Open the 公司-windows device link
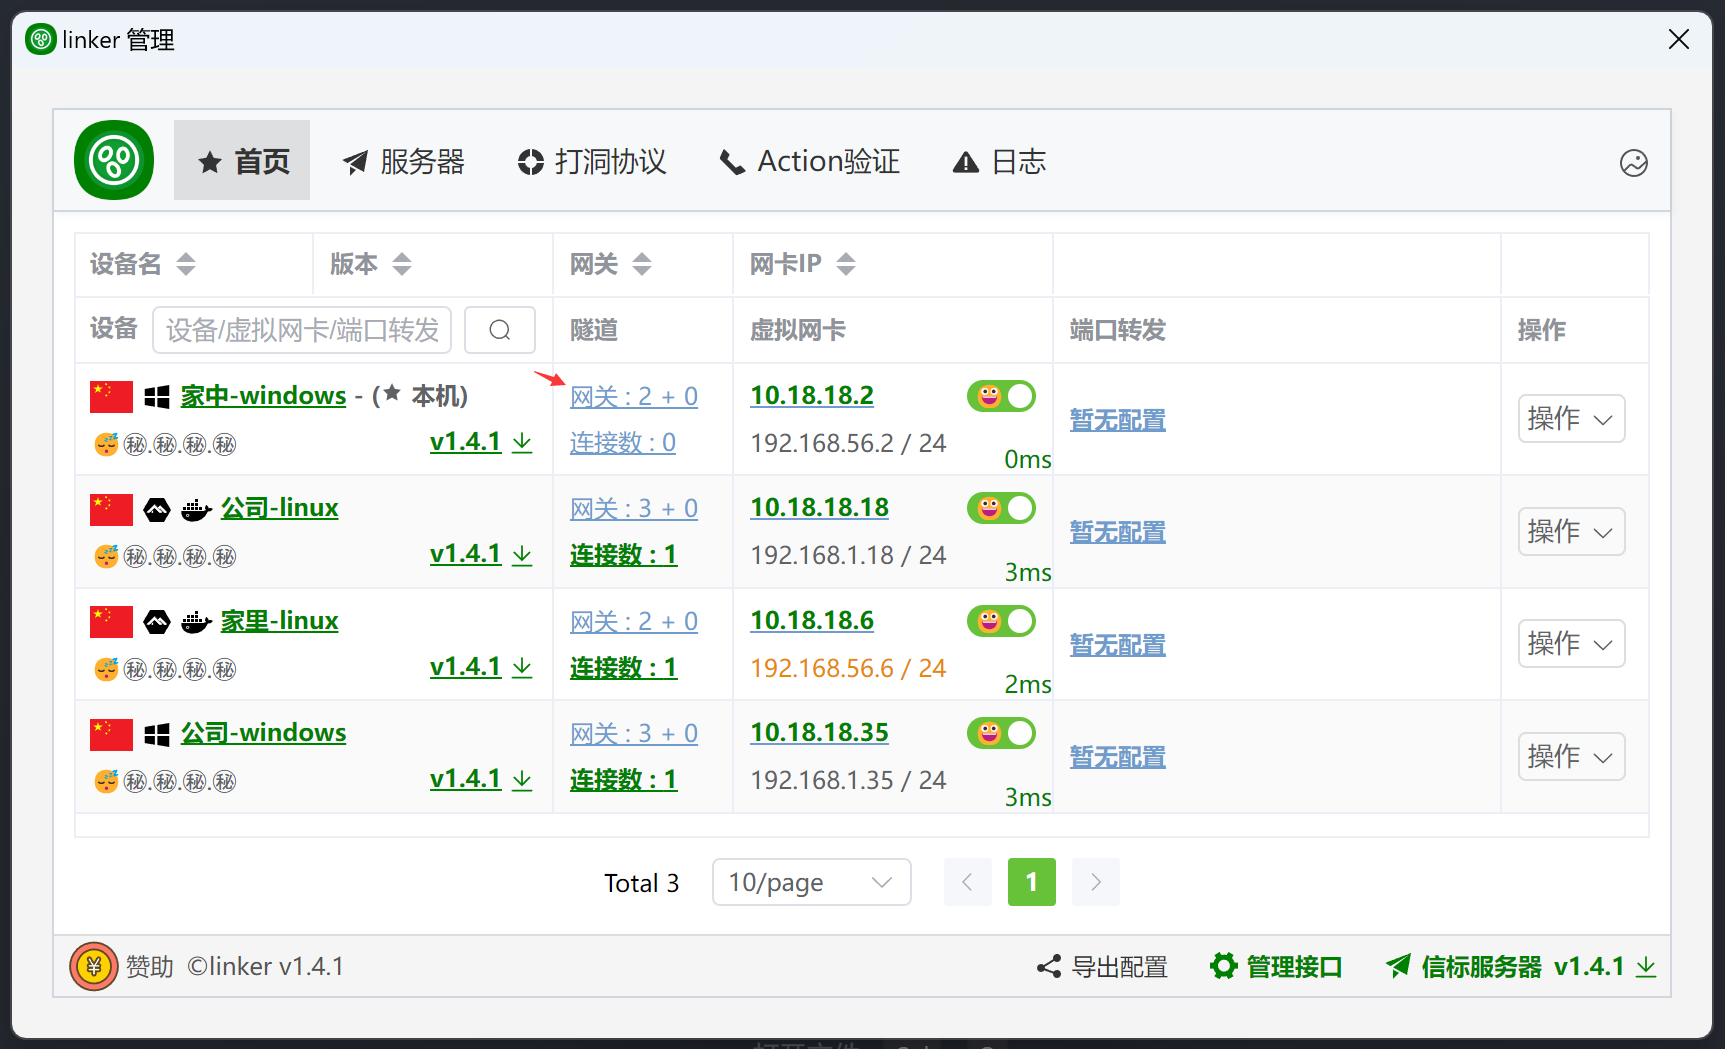This screenshot has width=1725, height=1049. coord(264,733)
